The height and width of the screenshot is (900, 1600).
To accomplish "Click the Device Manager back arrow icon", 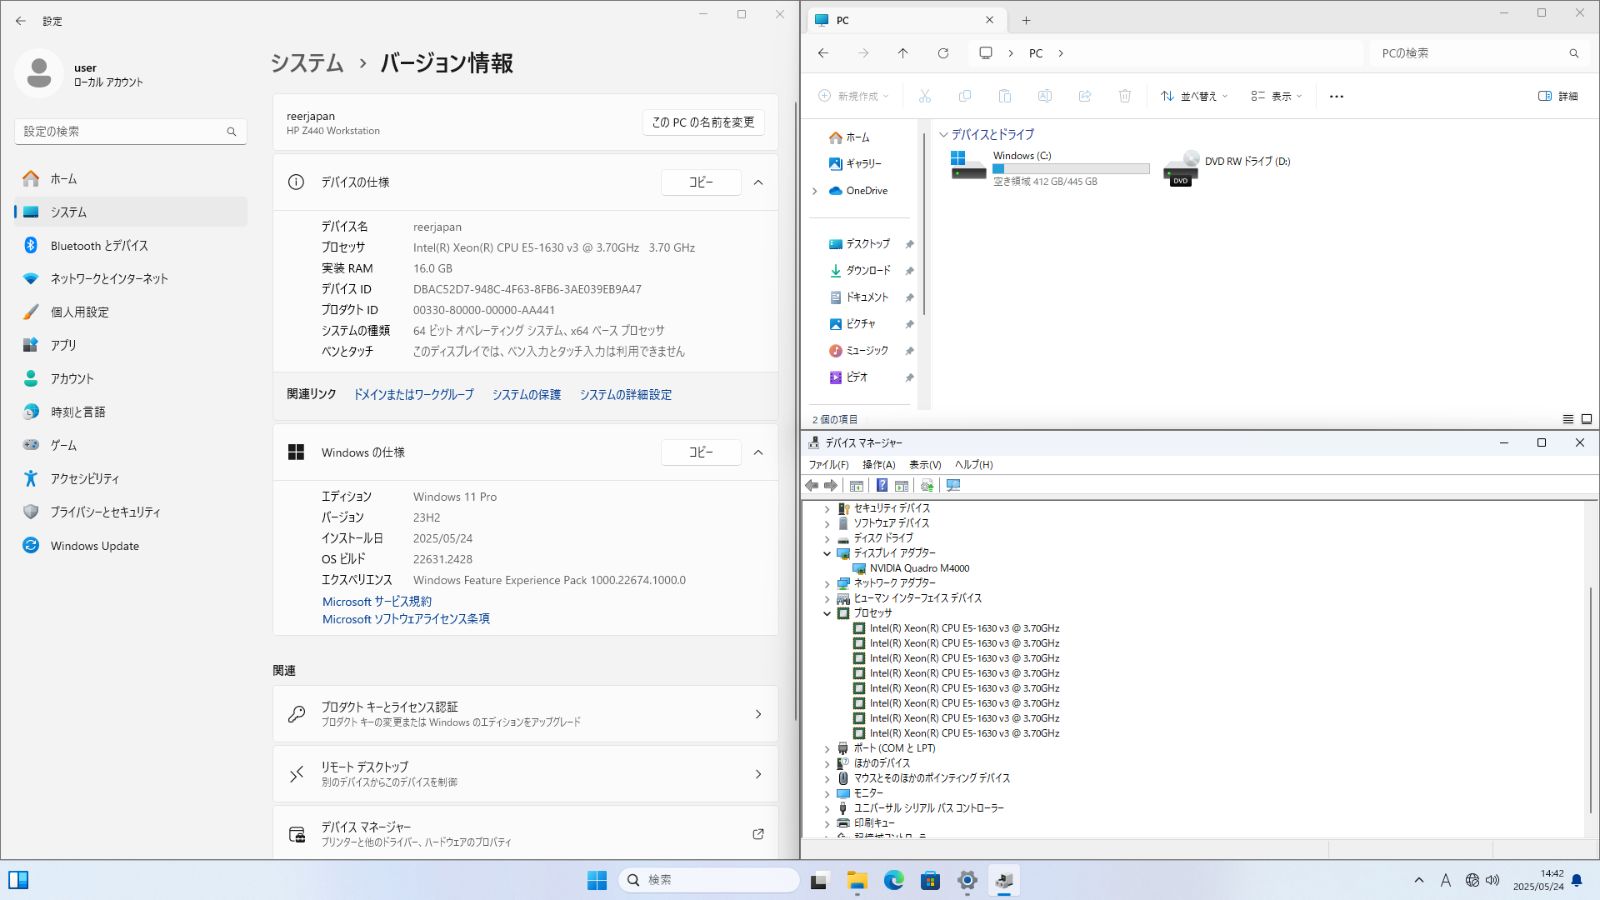I will [811, 485].
